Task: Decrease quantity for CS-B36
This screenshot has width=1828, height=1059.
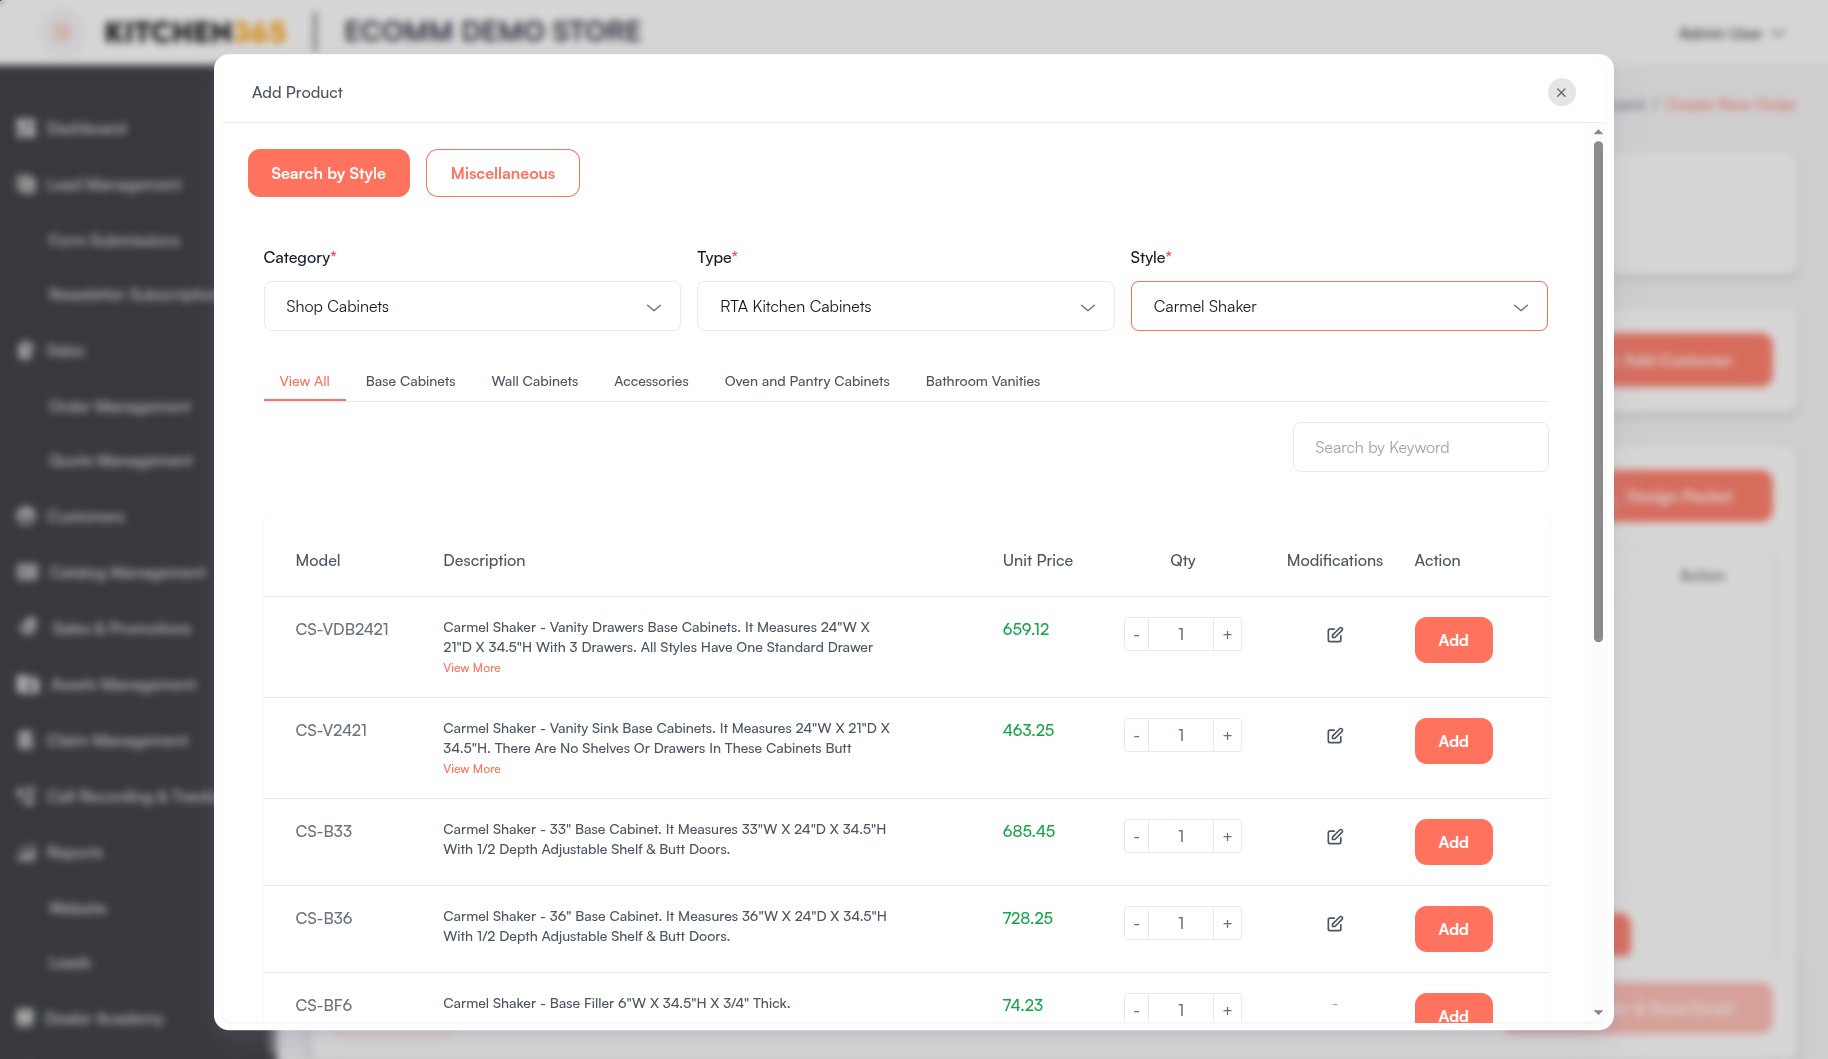Action: tap(1136, 924)
